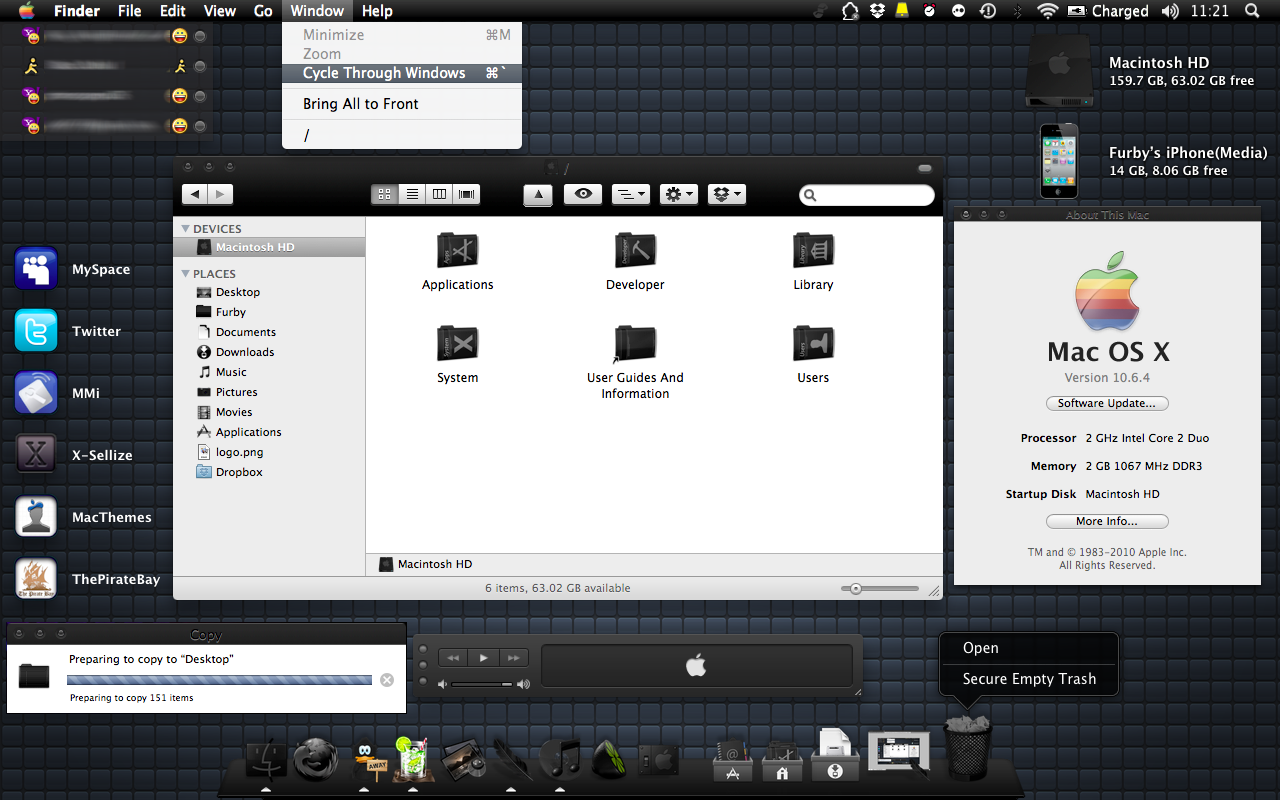This screenshot has height=800, width=1280.
Task: Open the Go menu
Action: (263, 11)
